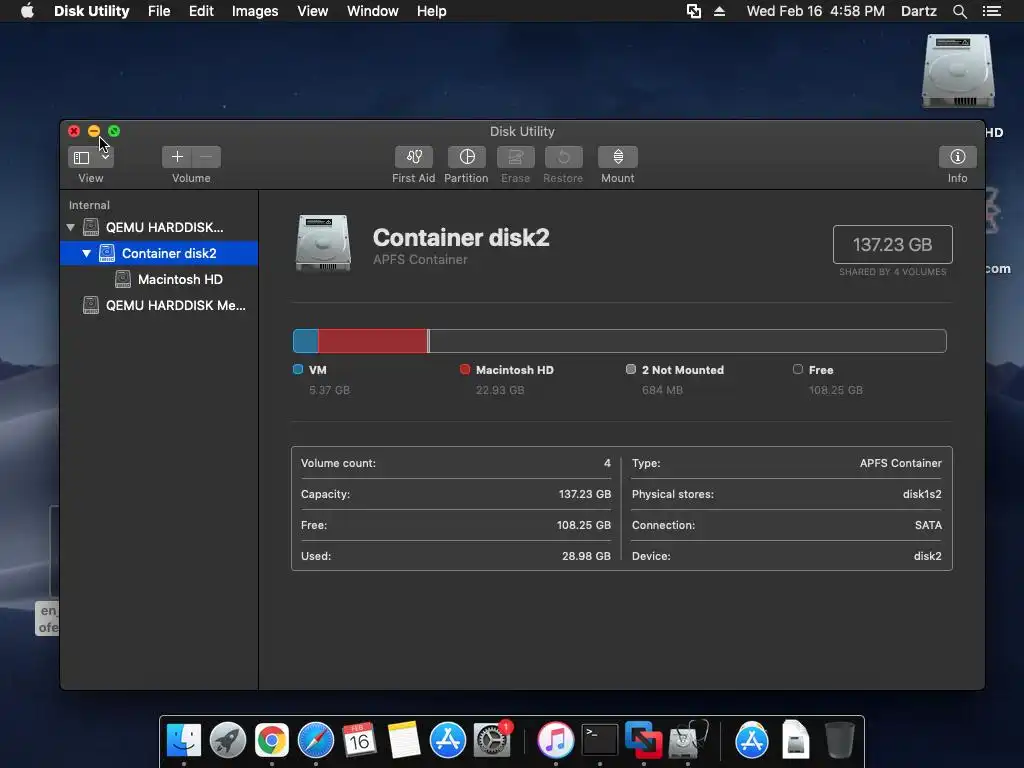Open the File menu
The height and width of the screenshot is (768, 1024).
click(x=159, y=11)
